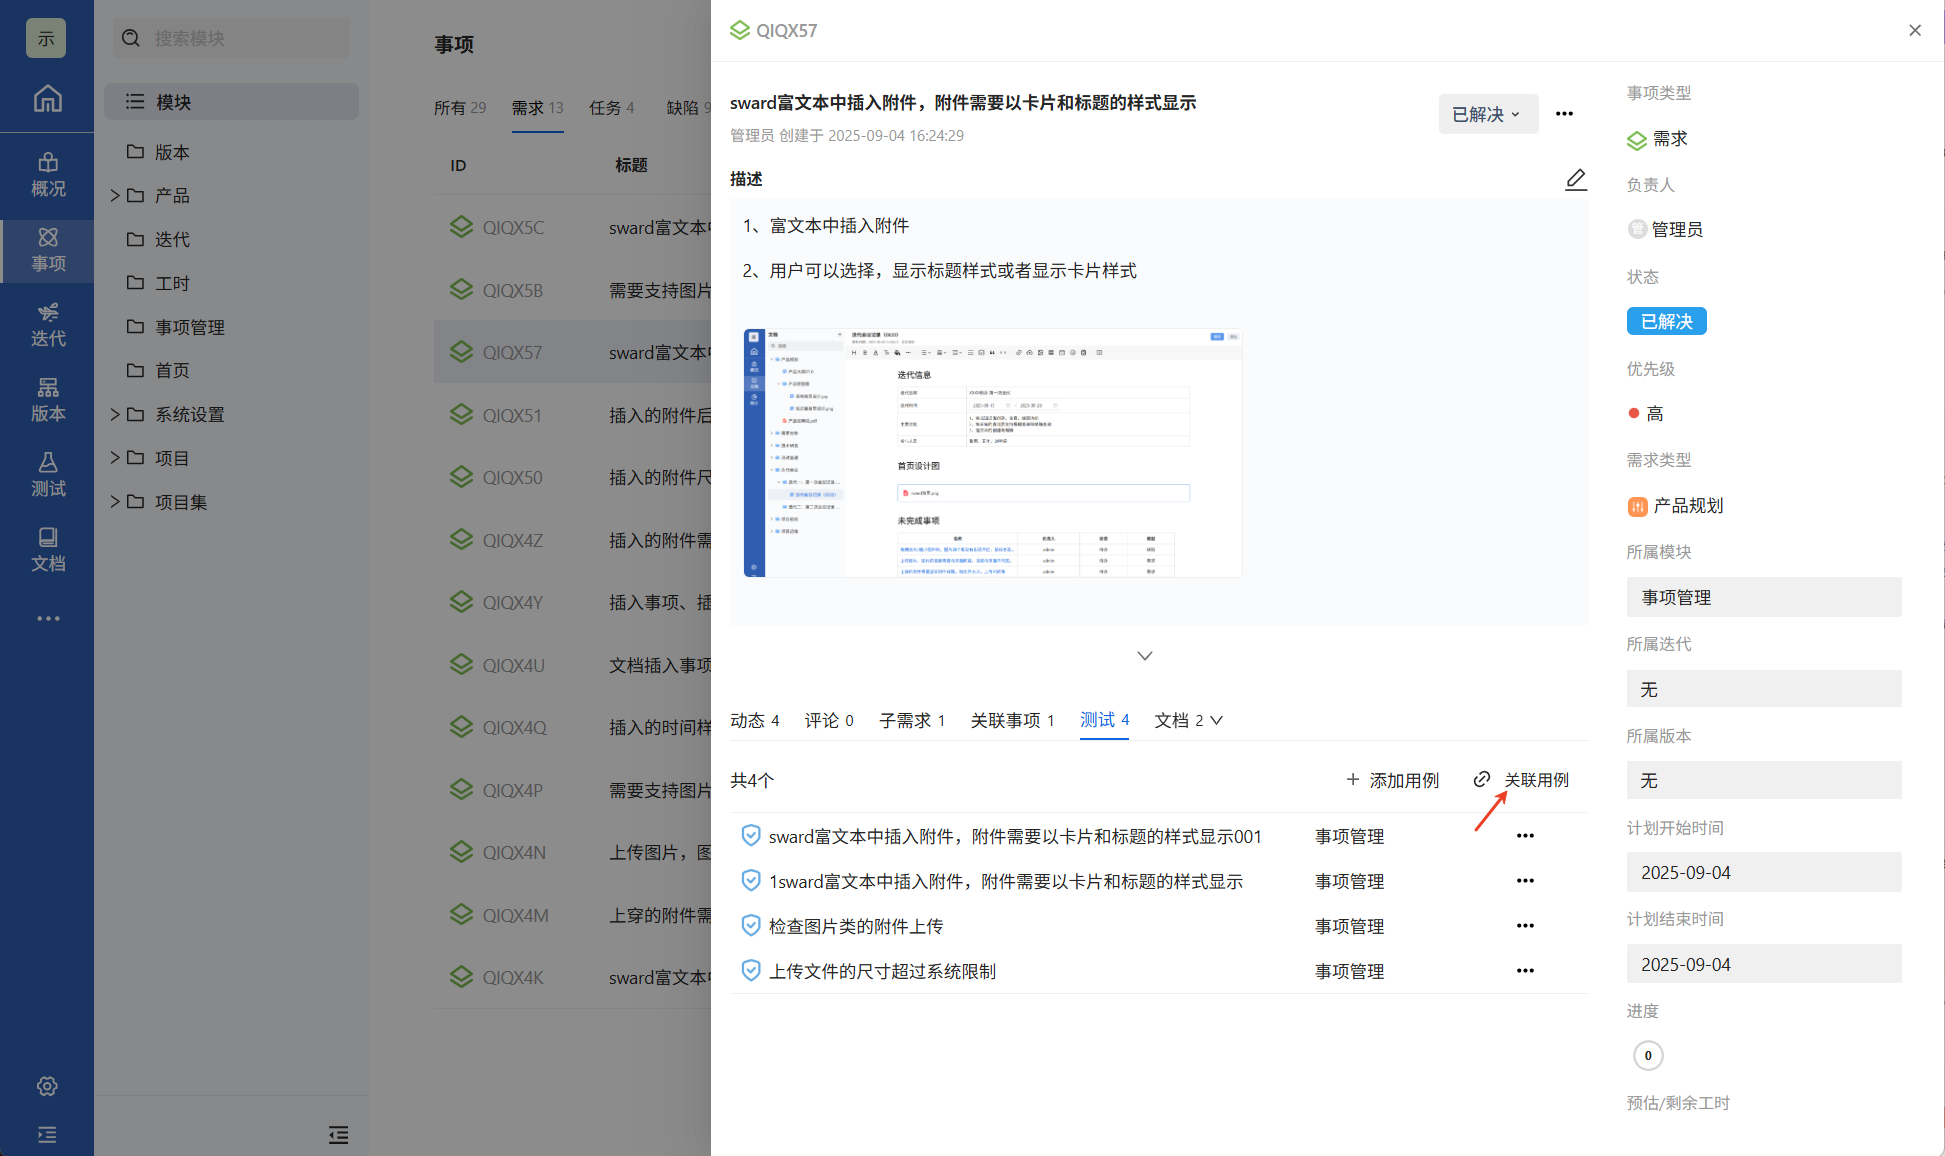This screenshot has width=1945, height=1156.
Task: Click ellipsis for 检查图片类的附件上传 test case
Action: click(x=1524, y=926)
